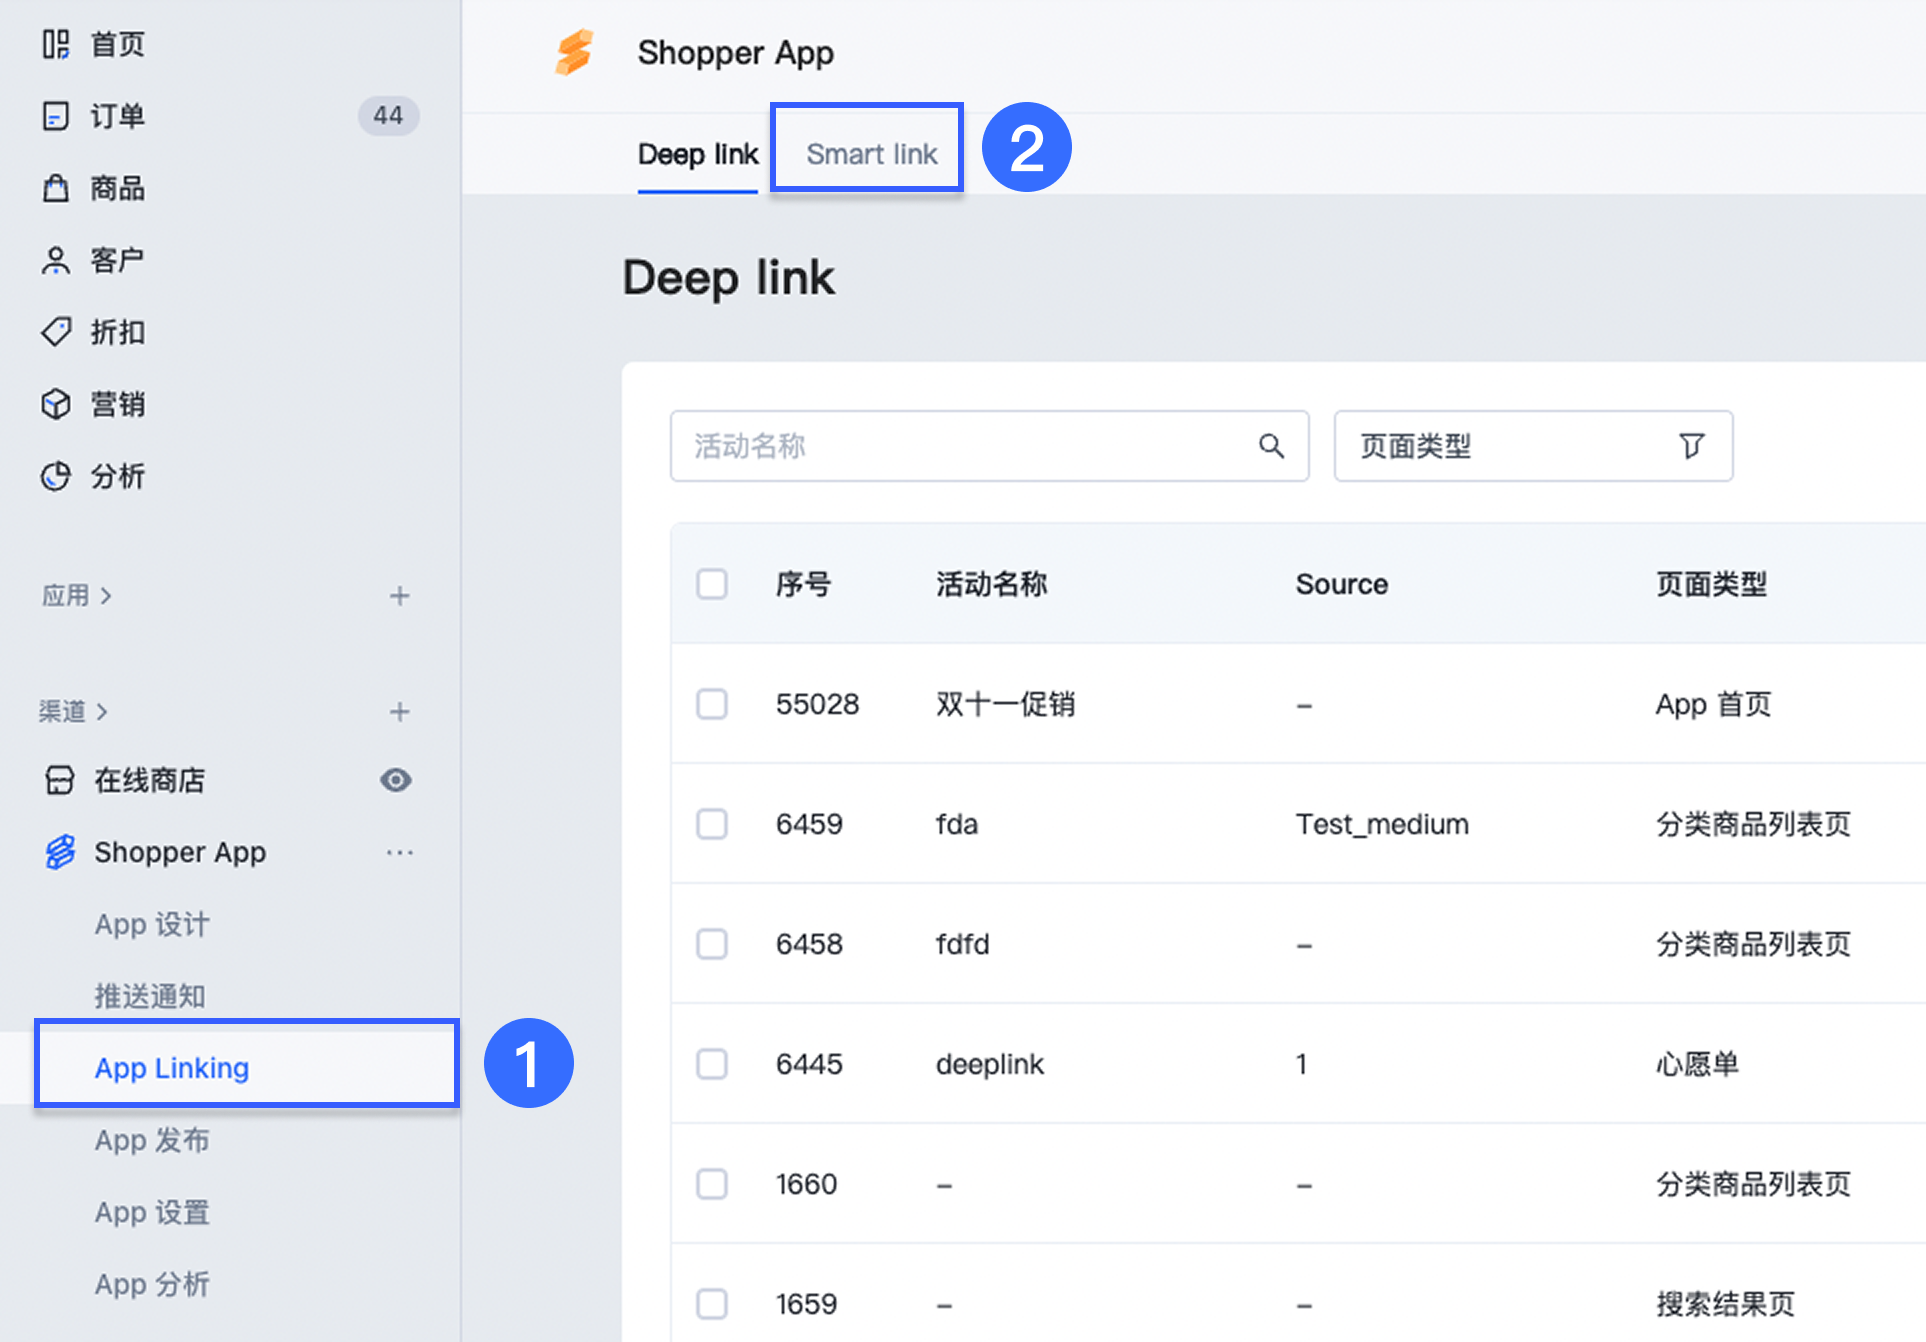Expand the 应用 section chevron
1926x1342 pixels.
point(106,596)
